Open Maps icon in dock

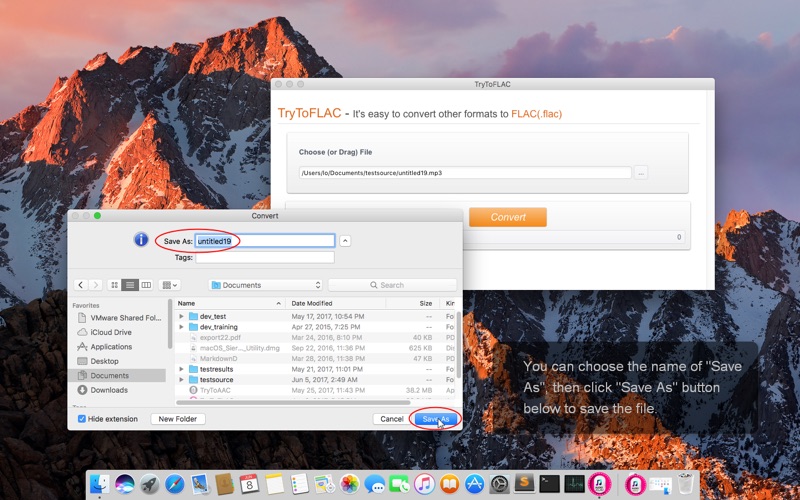click(324, 483)
